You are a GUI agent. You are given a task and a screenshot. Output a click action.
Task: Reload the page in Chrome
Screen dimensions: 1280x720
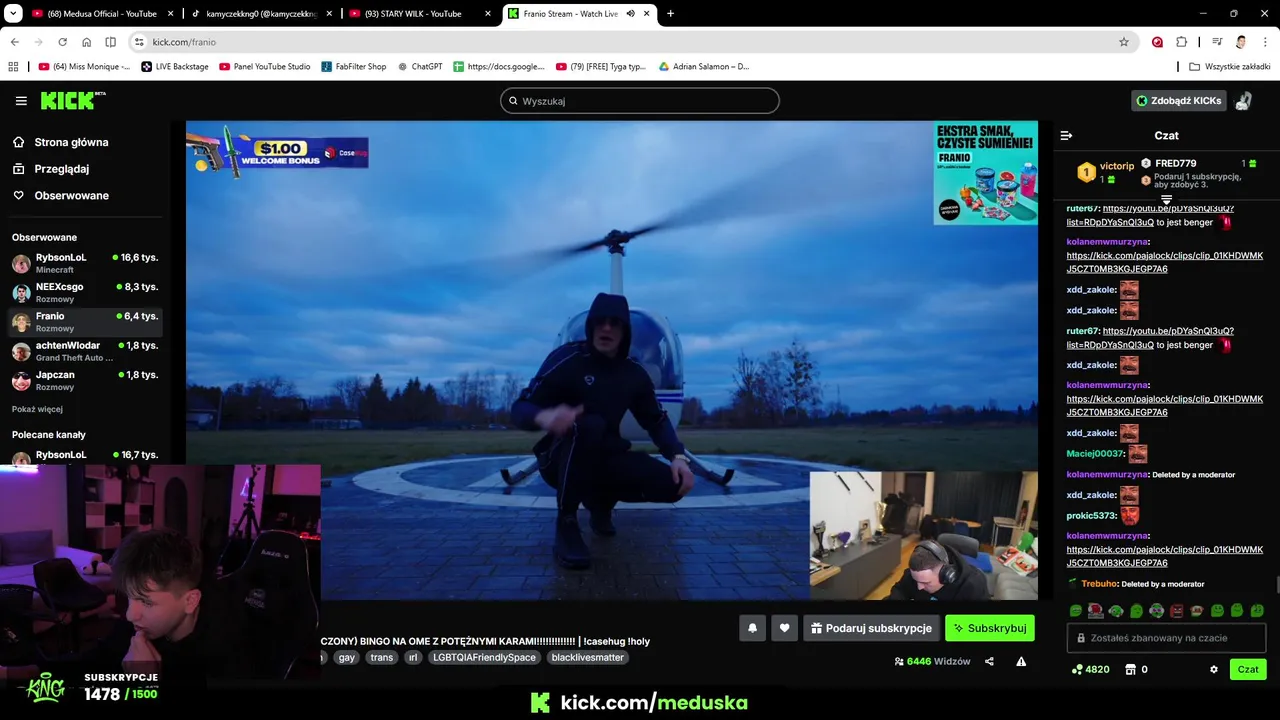pos(62,42)
